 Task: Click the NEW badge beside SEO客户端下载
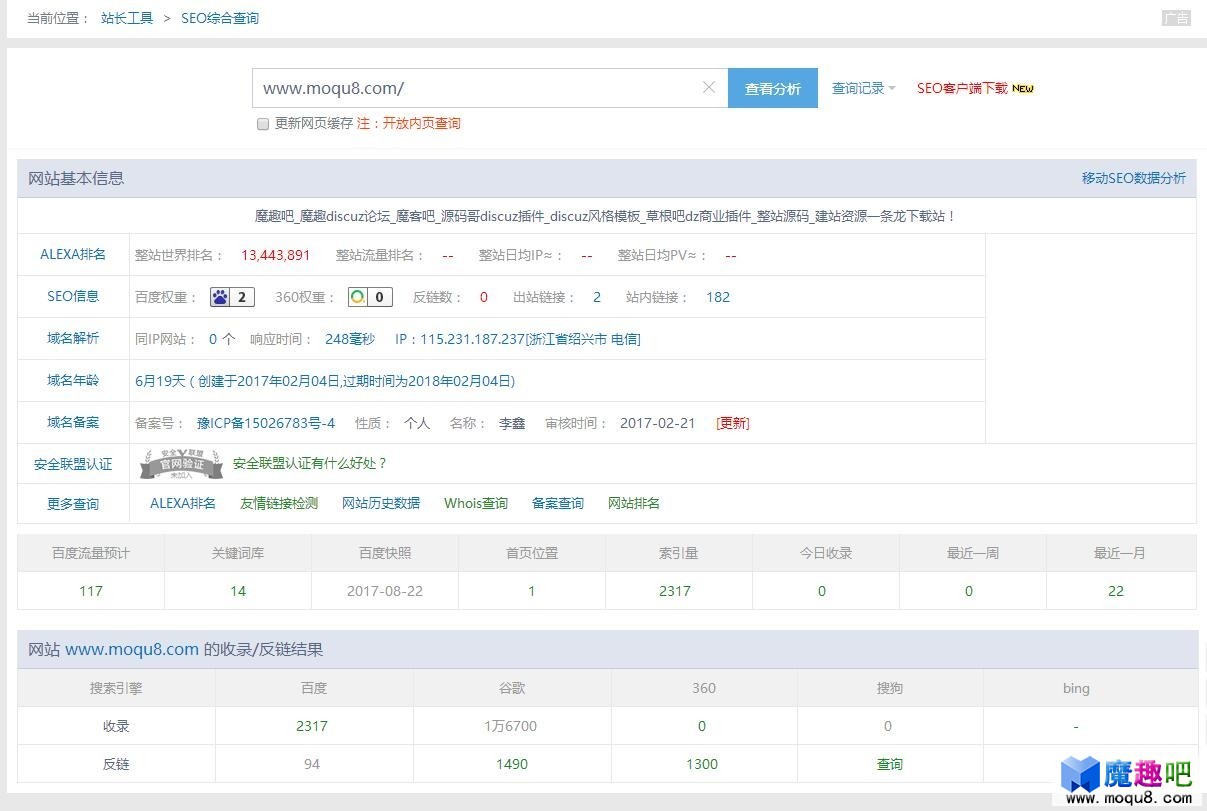click(x=1023, y=88)
